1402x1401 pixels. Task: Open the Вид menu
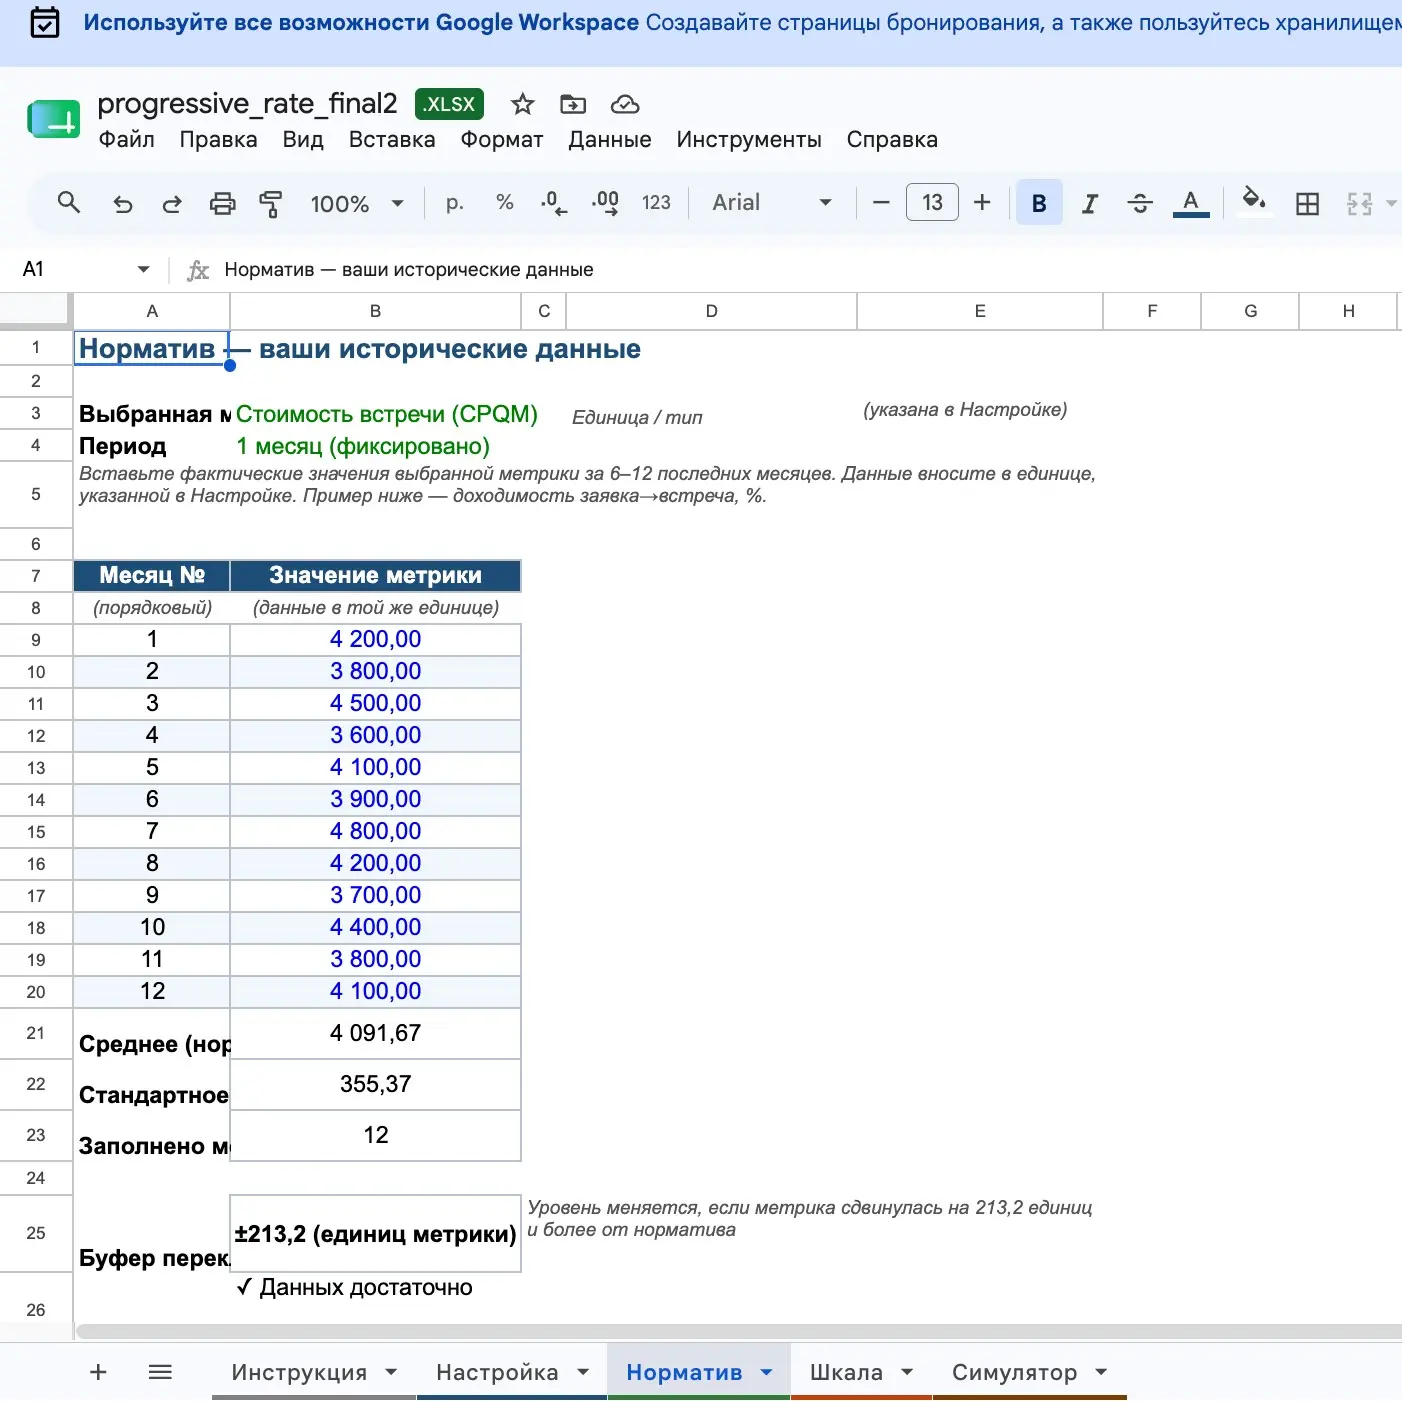[303, 140]
